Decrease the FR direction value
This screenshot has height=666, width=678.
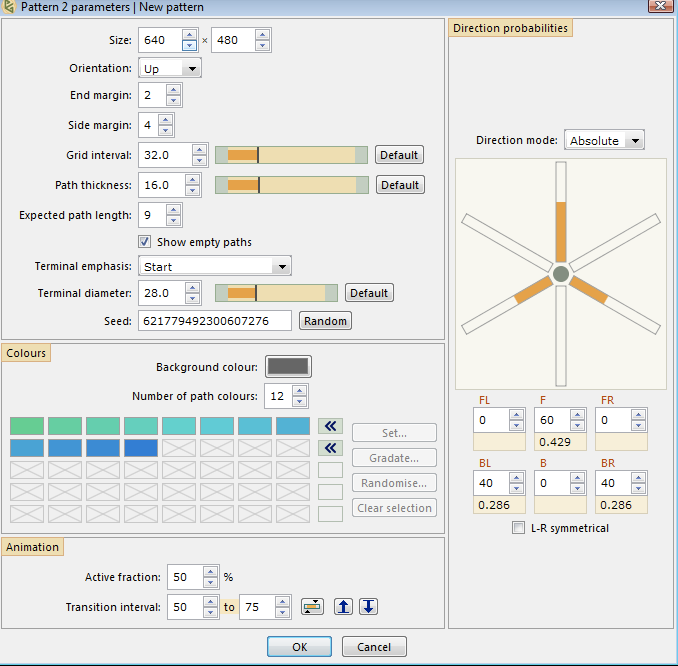(x=638, y=426)
